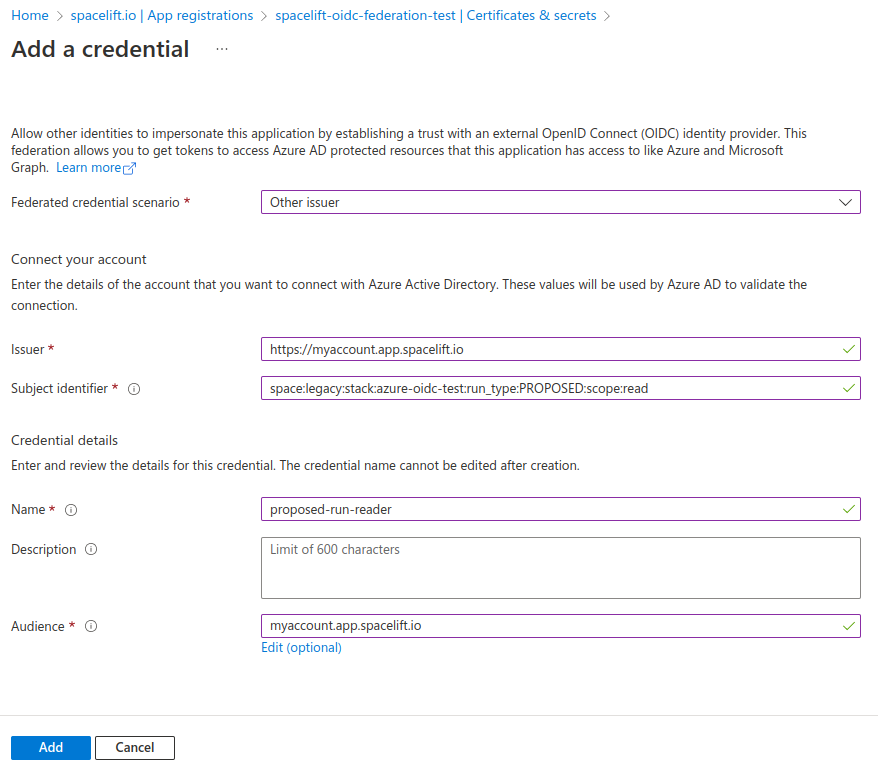Viewport: 878px width, 770px height.
Task: Click the Audience input field
Action: click(x=550, y=626)
